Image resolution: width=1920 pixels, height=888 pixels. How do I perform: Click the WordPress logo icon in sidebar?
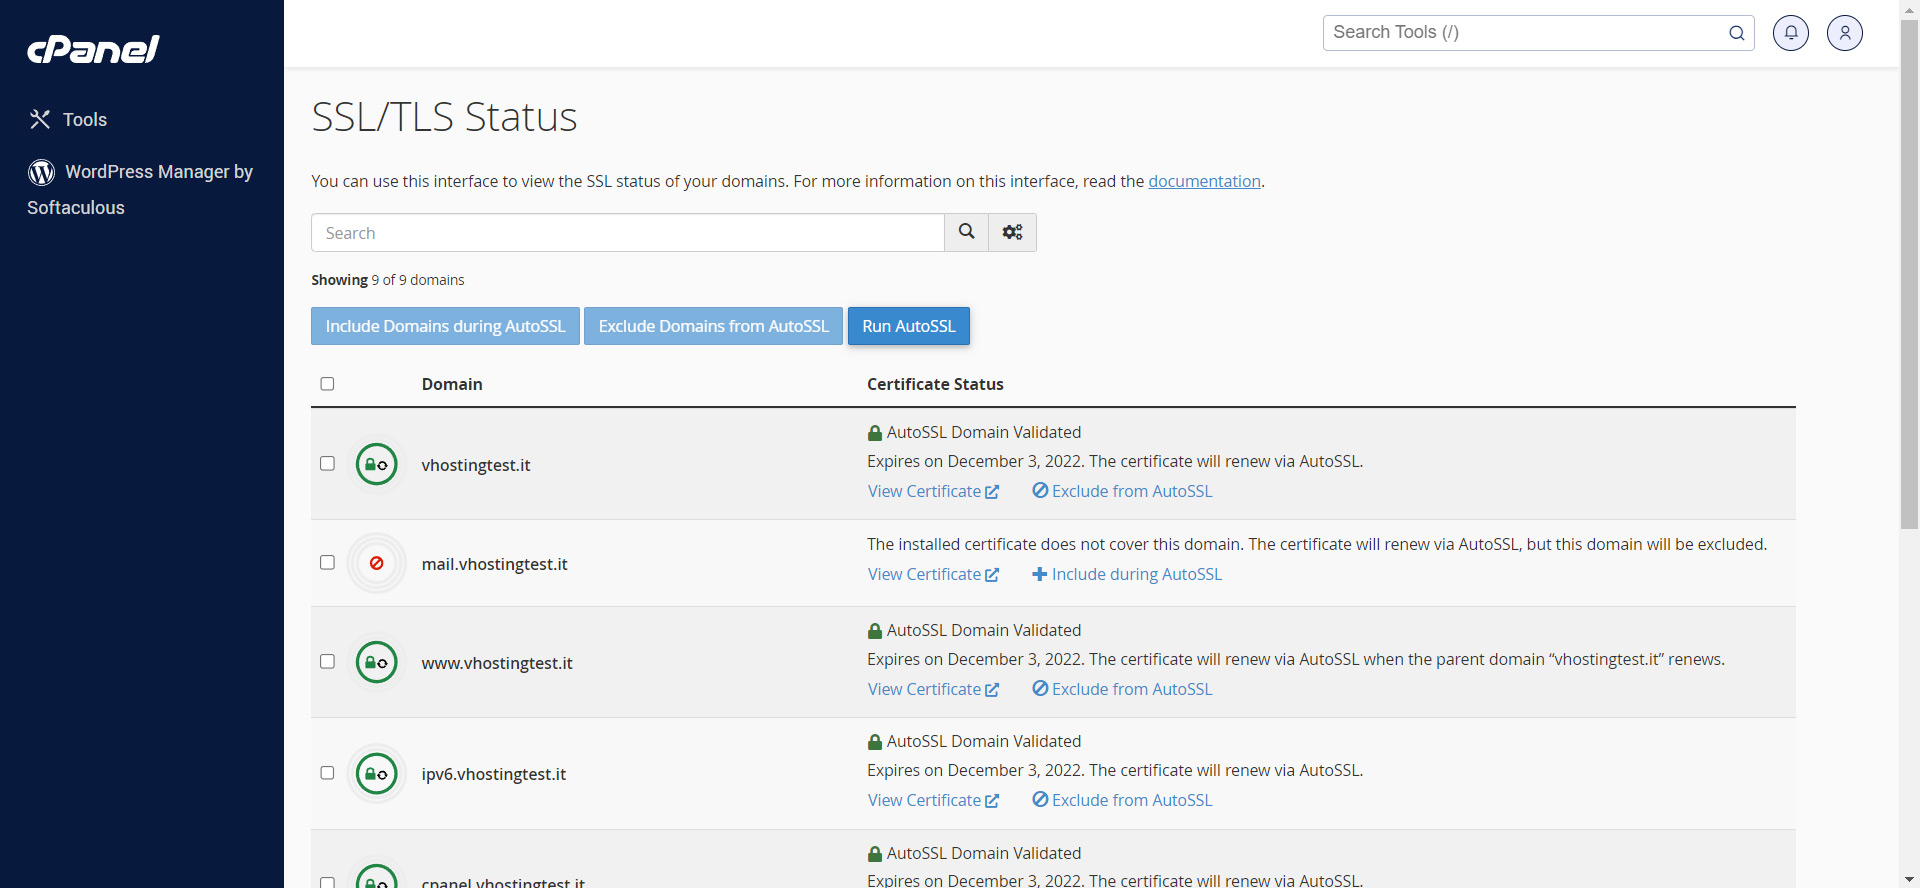[41, 172]
